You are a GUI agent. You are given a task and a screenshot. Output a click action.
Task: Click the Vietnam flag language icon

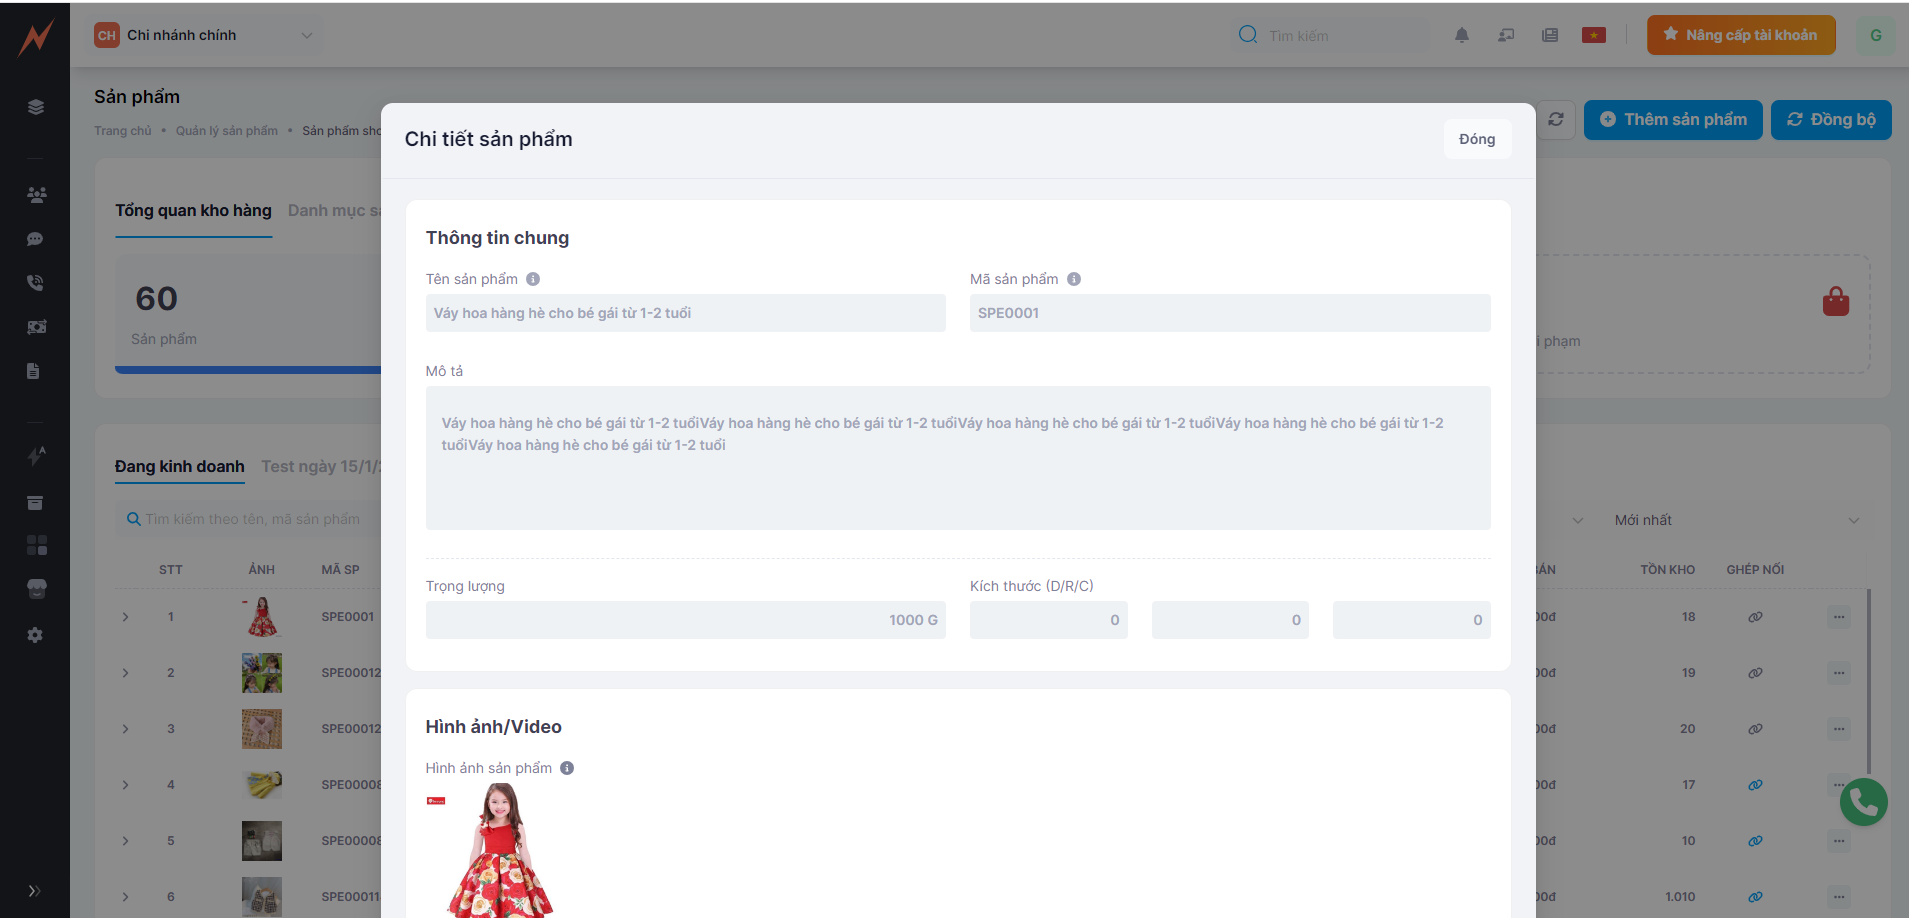click(x=1593, y=35)
